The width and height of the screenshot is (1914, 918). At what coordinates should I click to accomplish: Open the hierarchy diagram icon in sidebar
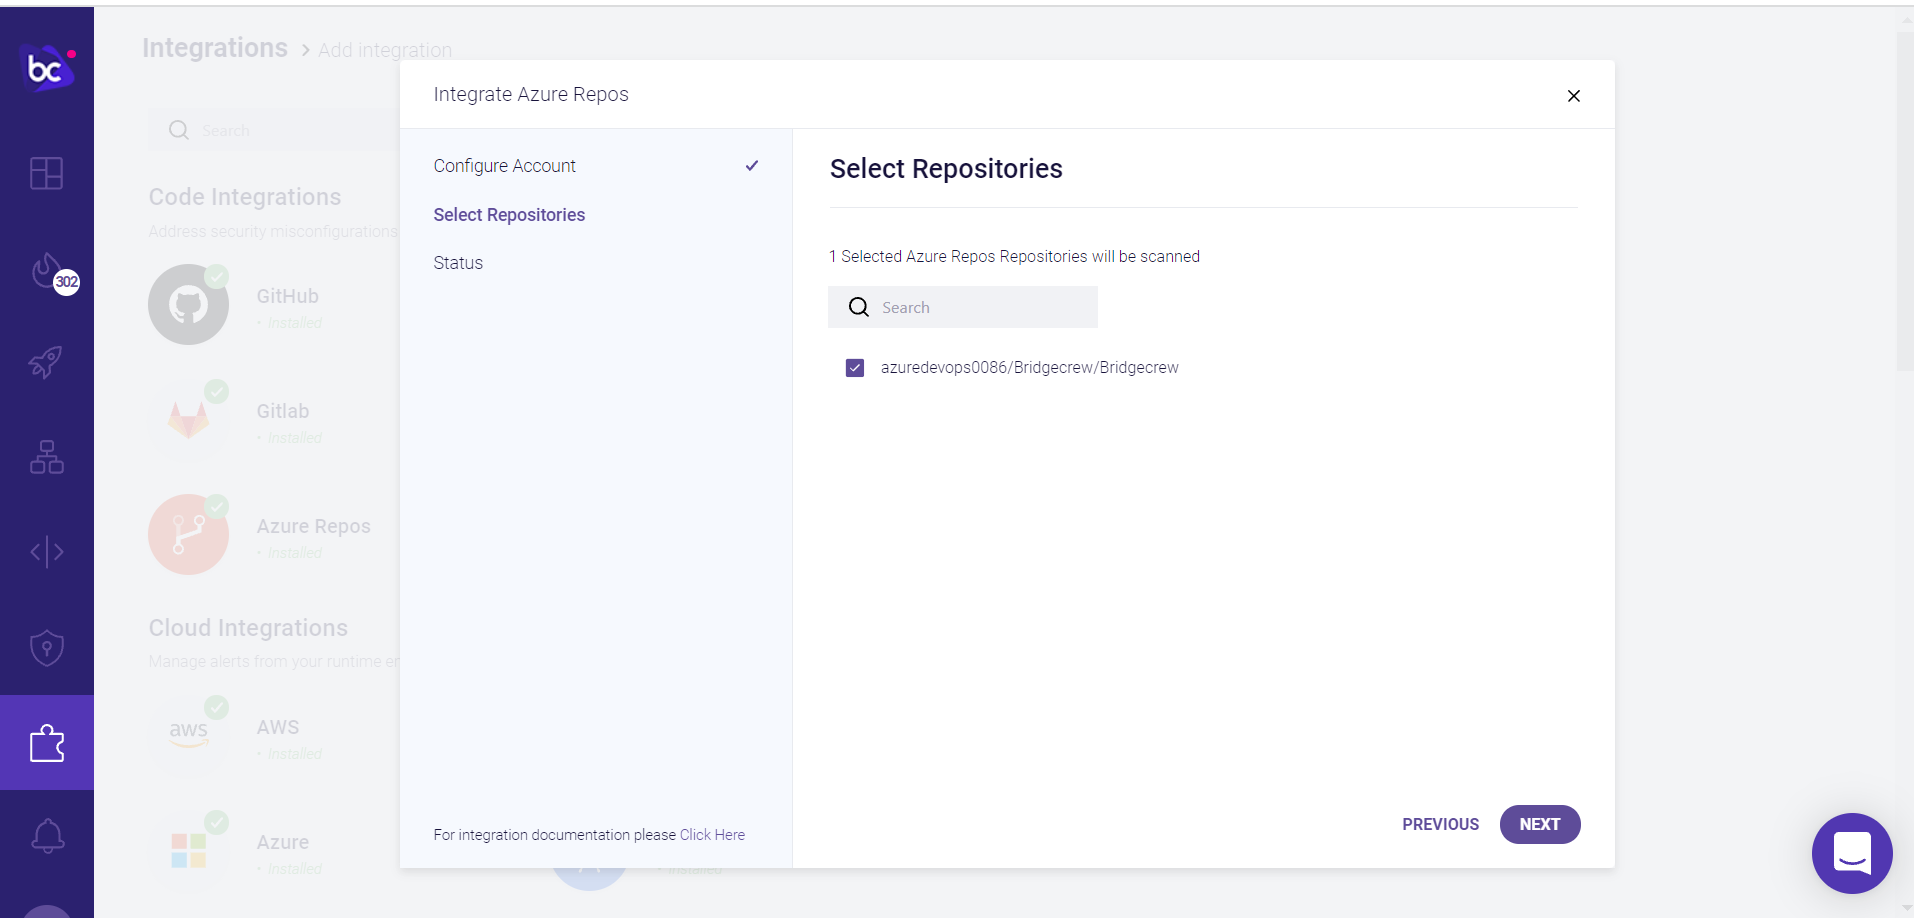[47, 457]
